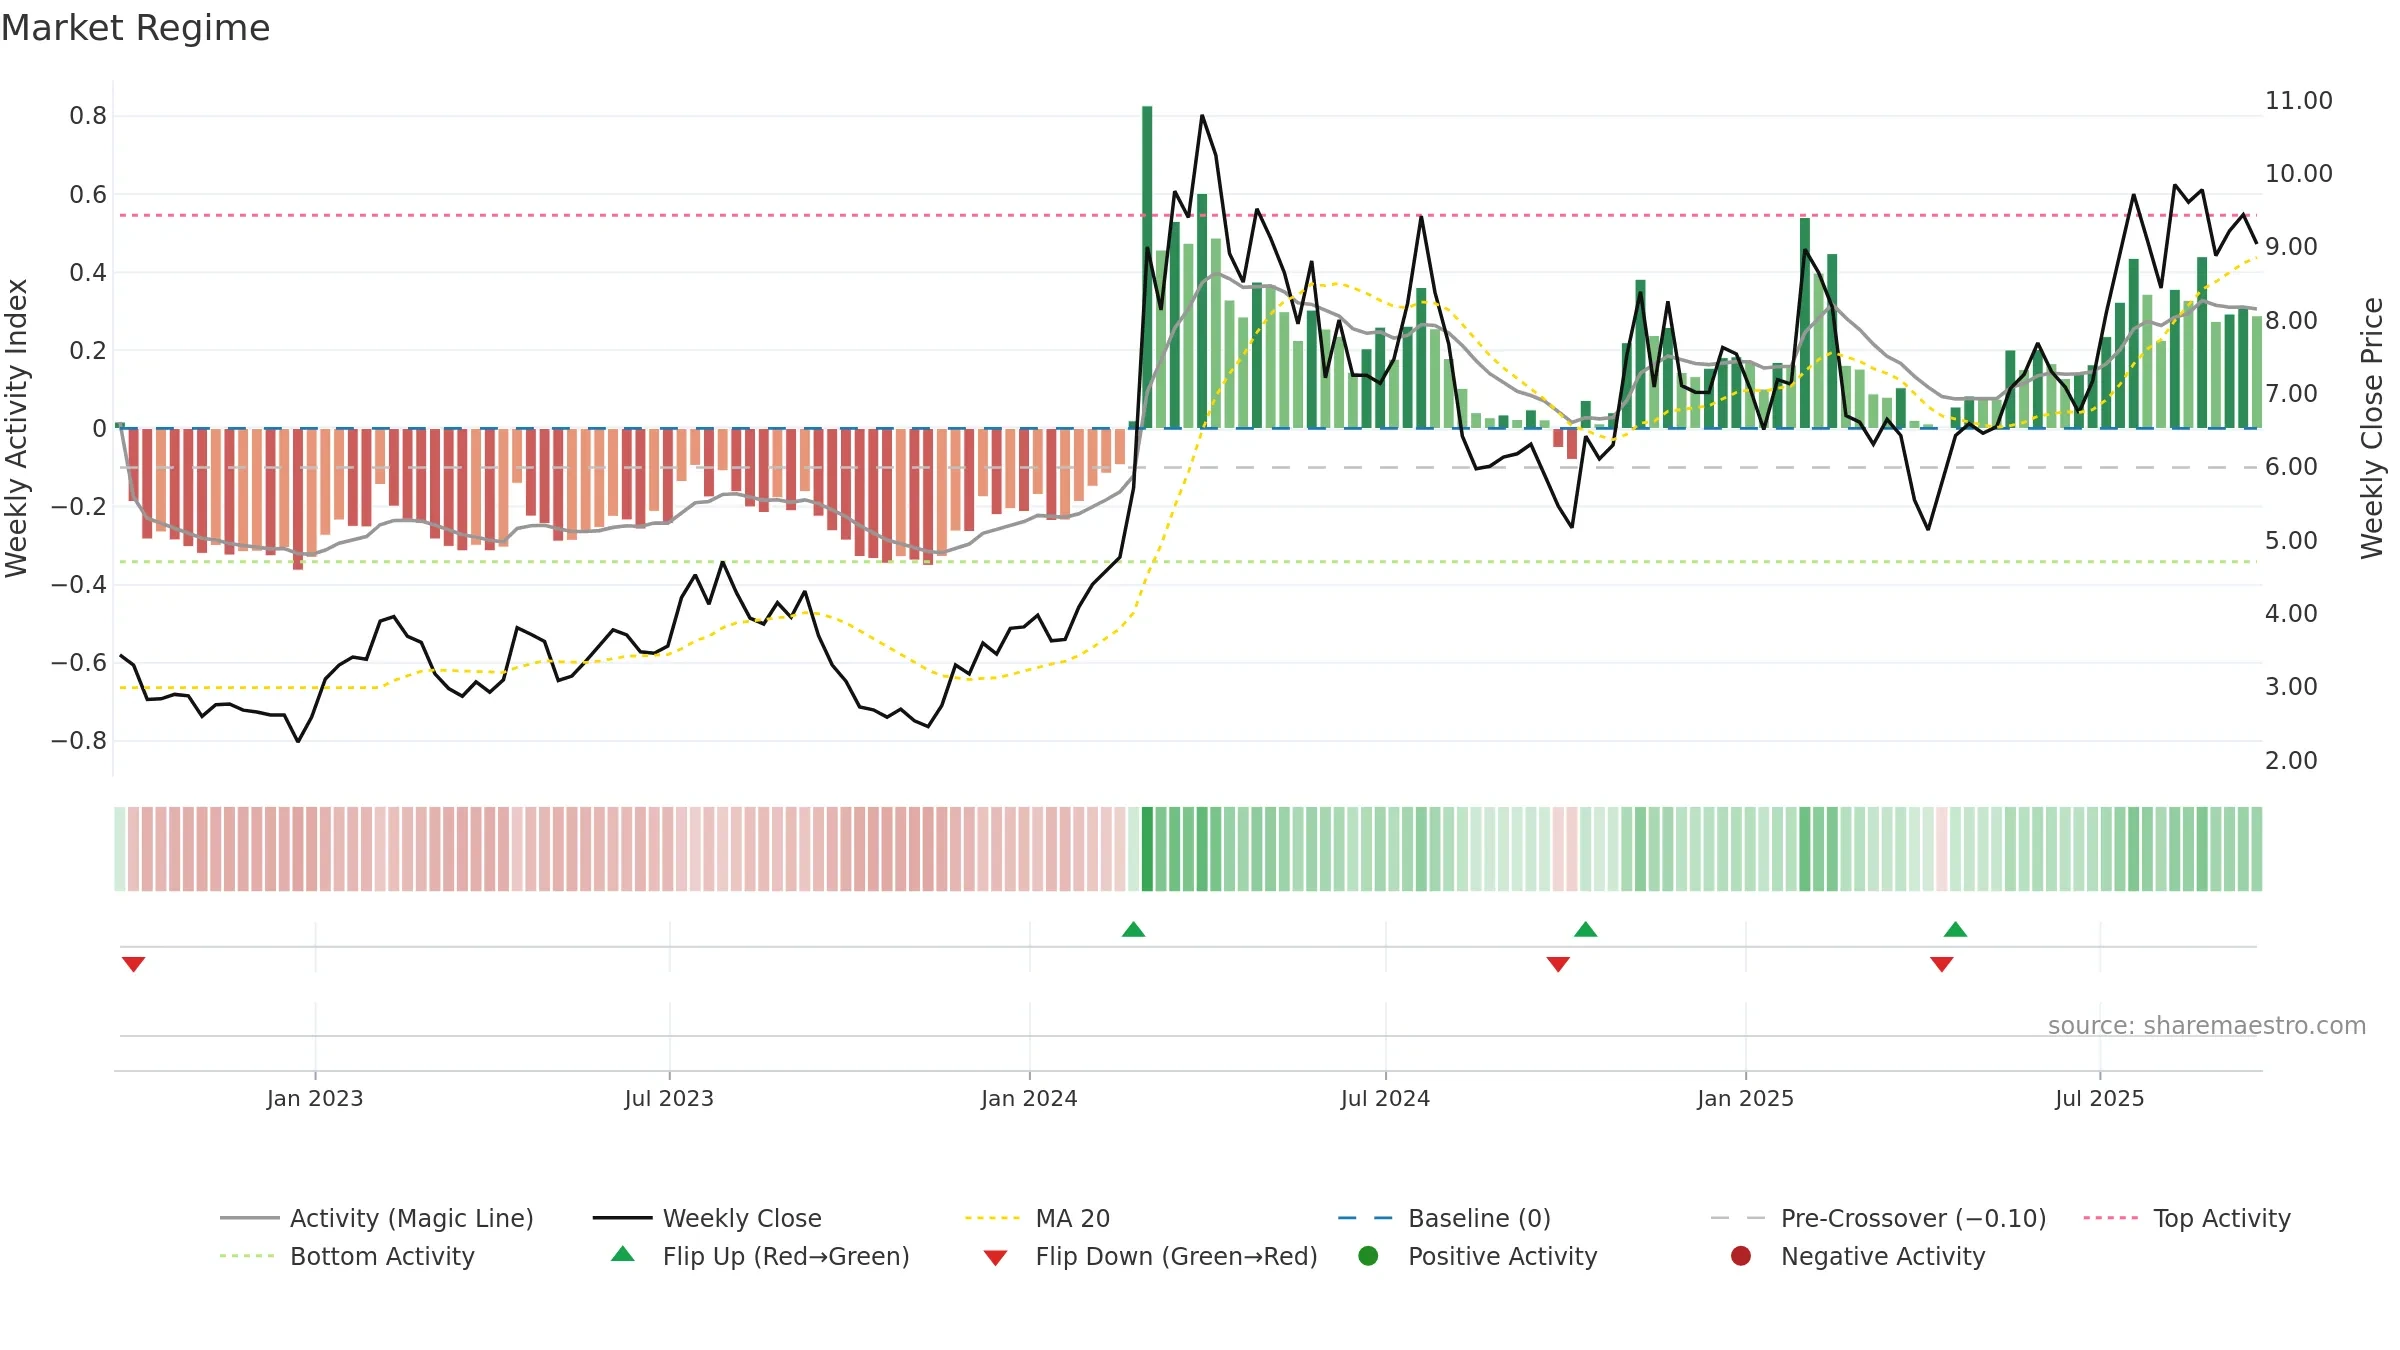Toggle the Pre-Crossover (−0.10) legend entry
Screen dimensions: 2400x1350
click(x=1878, y=1218)
